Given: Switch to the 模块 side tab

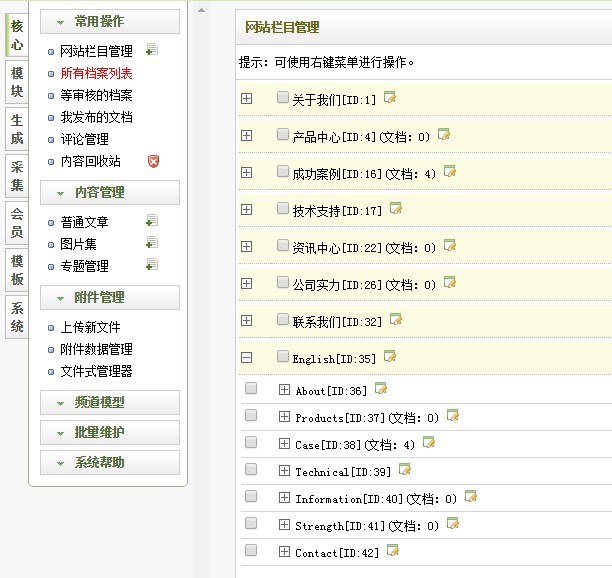Looking at the screenshot, I should 17,81.
